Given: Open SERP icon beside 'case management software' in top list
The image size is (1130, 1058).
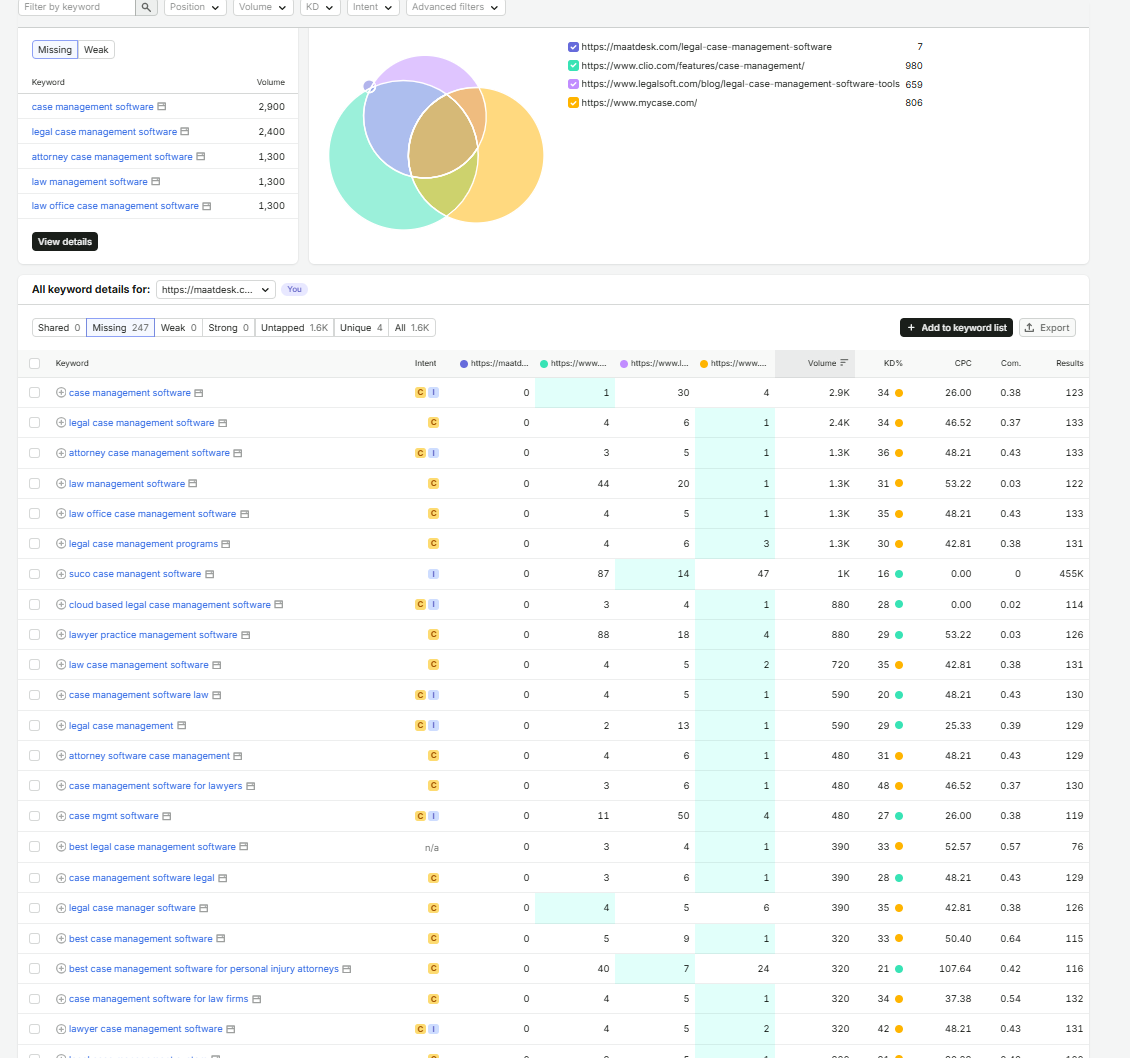Looking at the screenshot, I should [162, 107].
